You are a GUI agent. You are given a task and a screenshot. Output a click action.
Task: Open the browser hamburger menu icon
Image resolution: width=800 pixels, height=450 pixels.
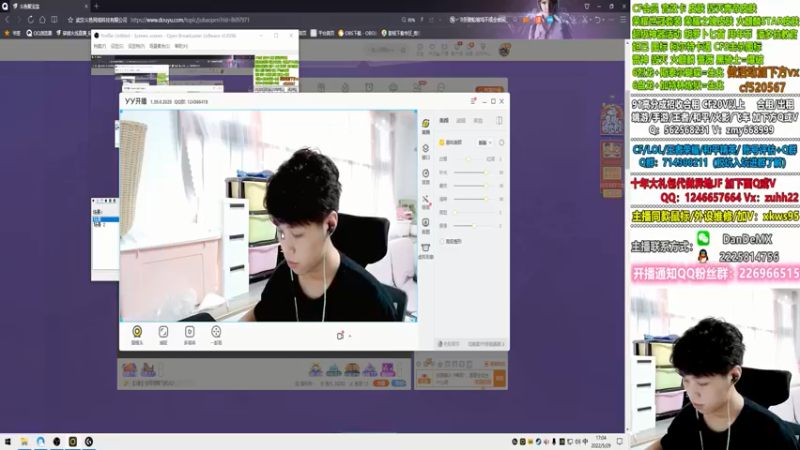(x=623, y=20)
